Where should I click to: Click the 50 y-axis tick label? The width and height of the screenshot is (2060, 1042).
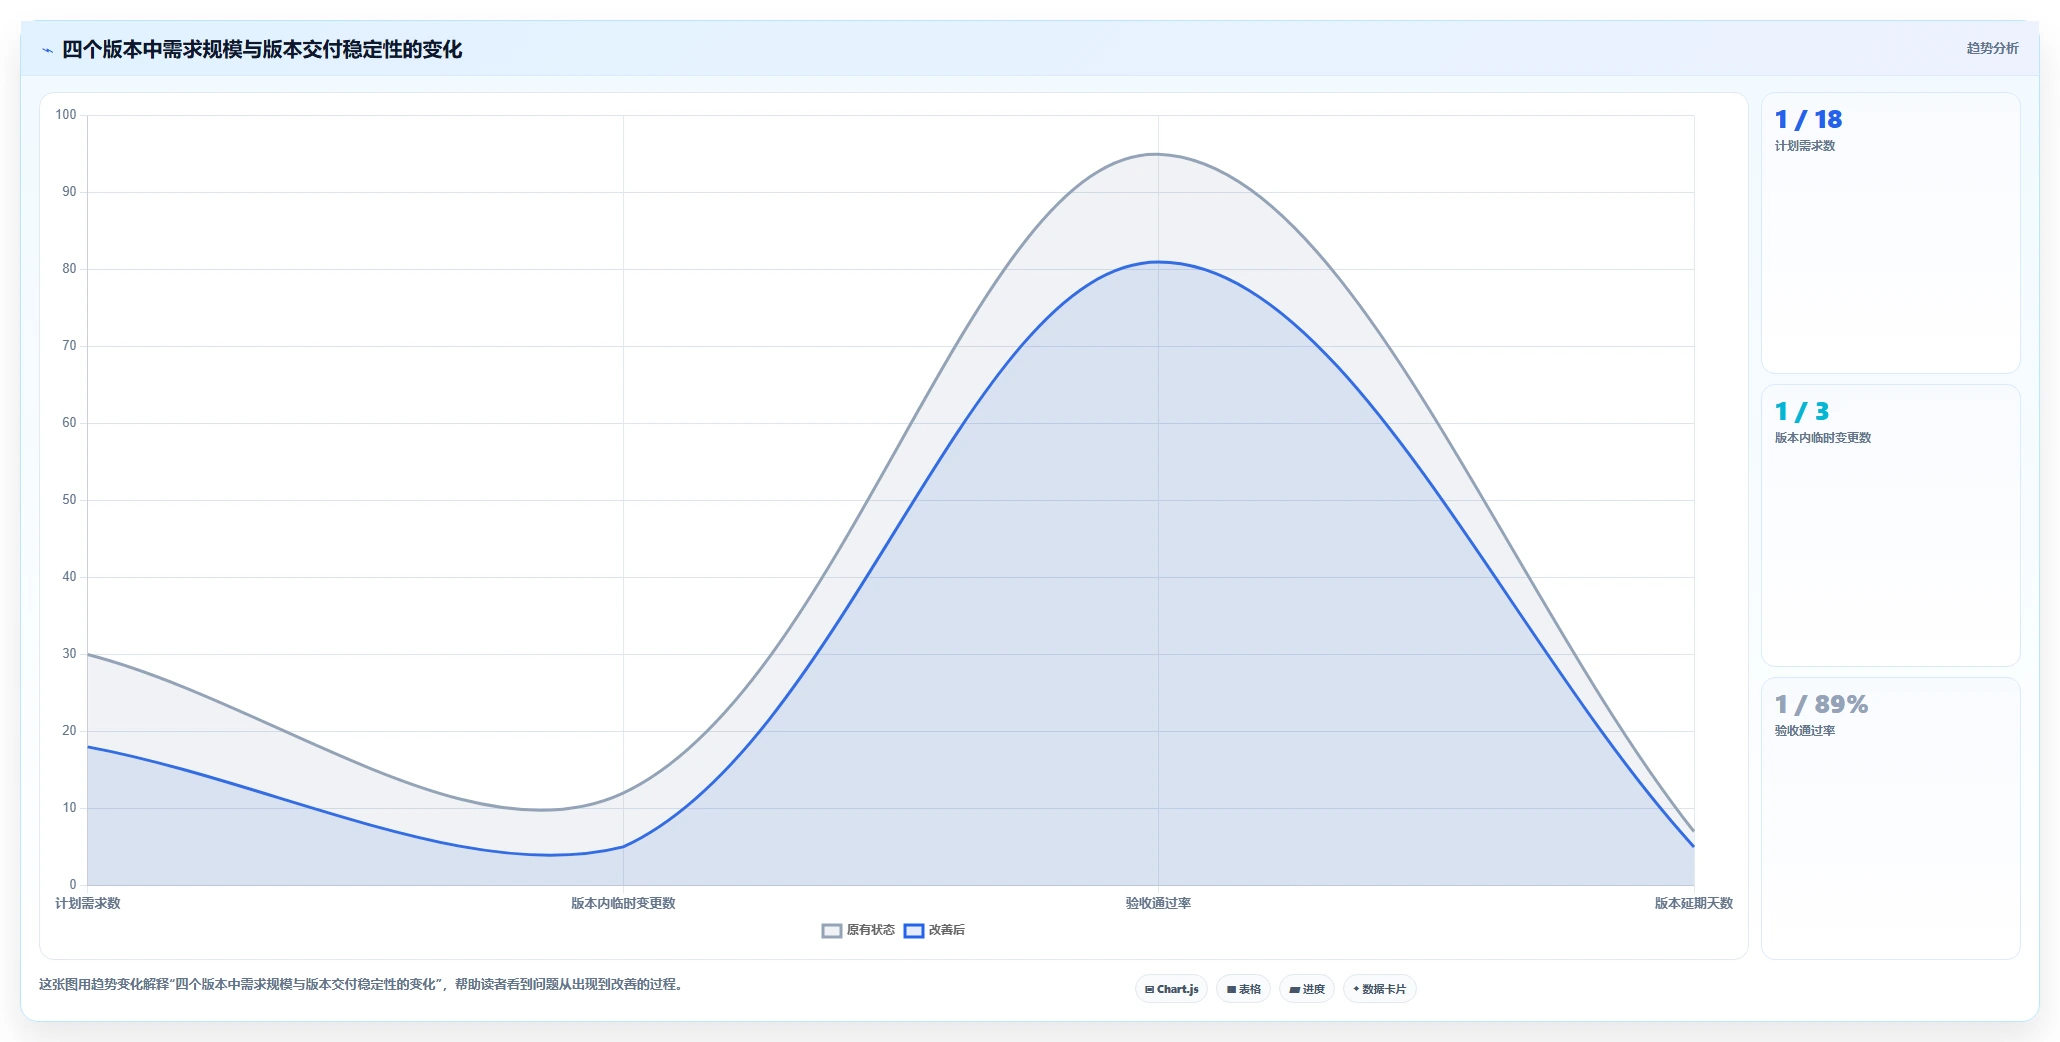69,500
